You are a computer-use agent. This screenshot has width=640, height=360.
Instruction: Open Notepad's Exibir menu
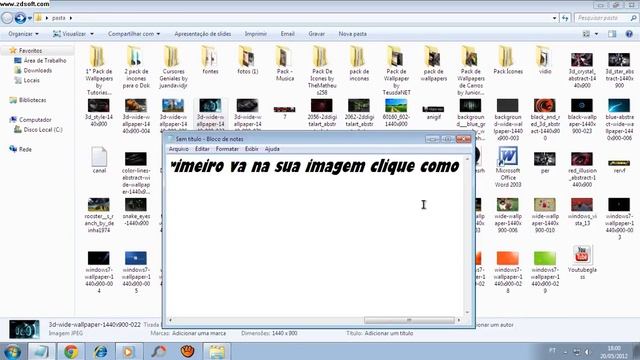(251, 149)
